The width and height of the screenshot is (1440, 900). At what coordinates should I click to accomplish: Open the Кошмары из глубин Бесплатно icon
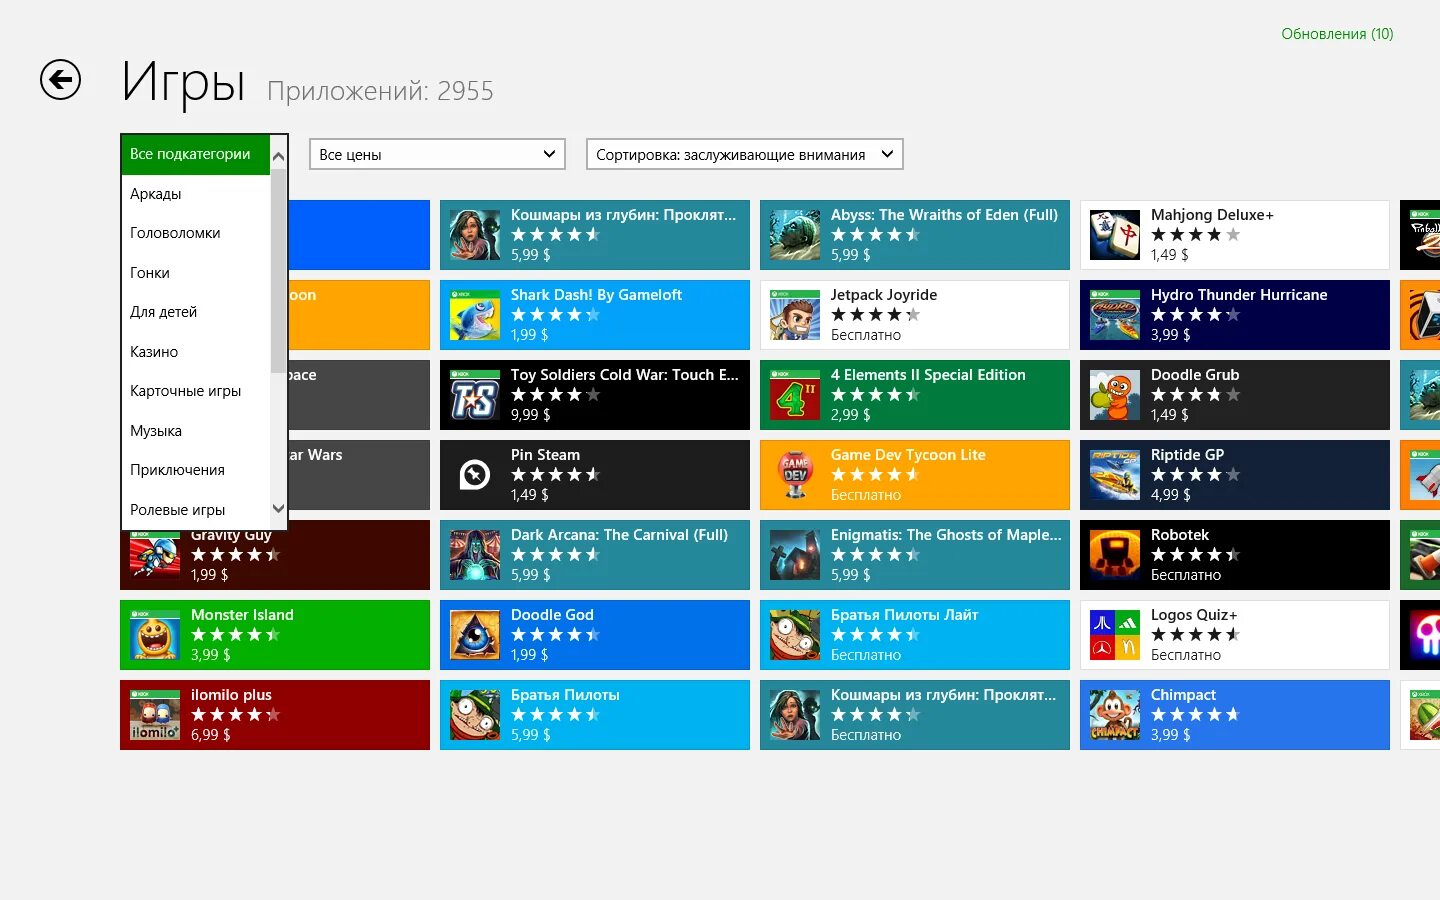coord(795,715)
